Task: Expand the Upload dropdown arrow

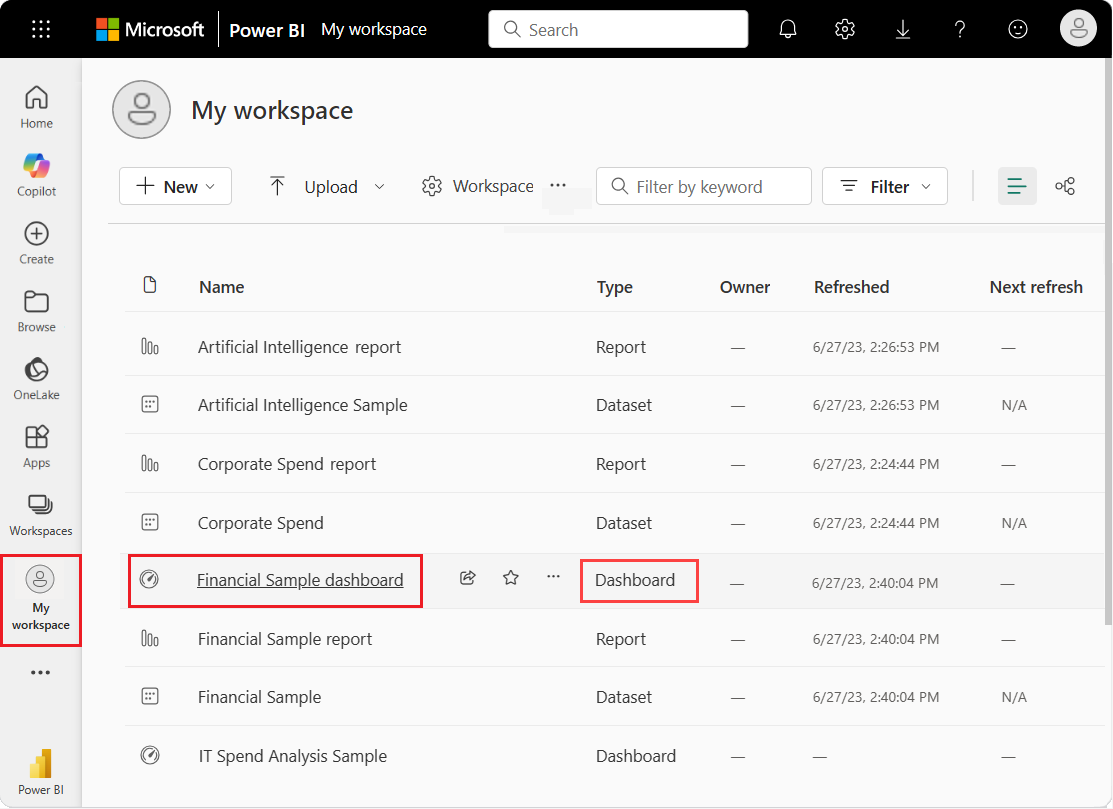Action: pos(379,186)
